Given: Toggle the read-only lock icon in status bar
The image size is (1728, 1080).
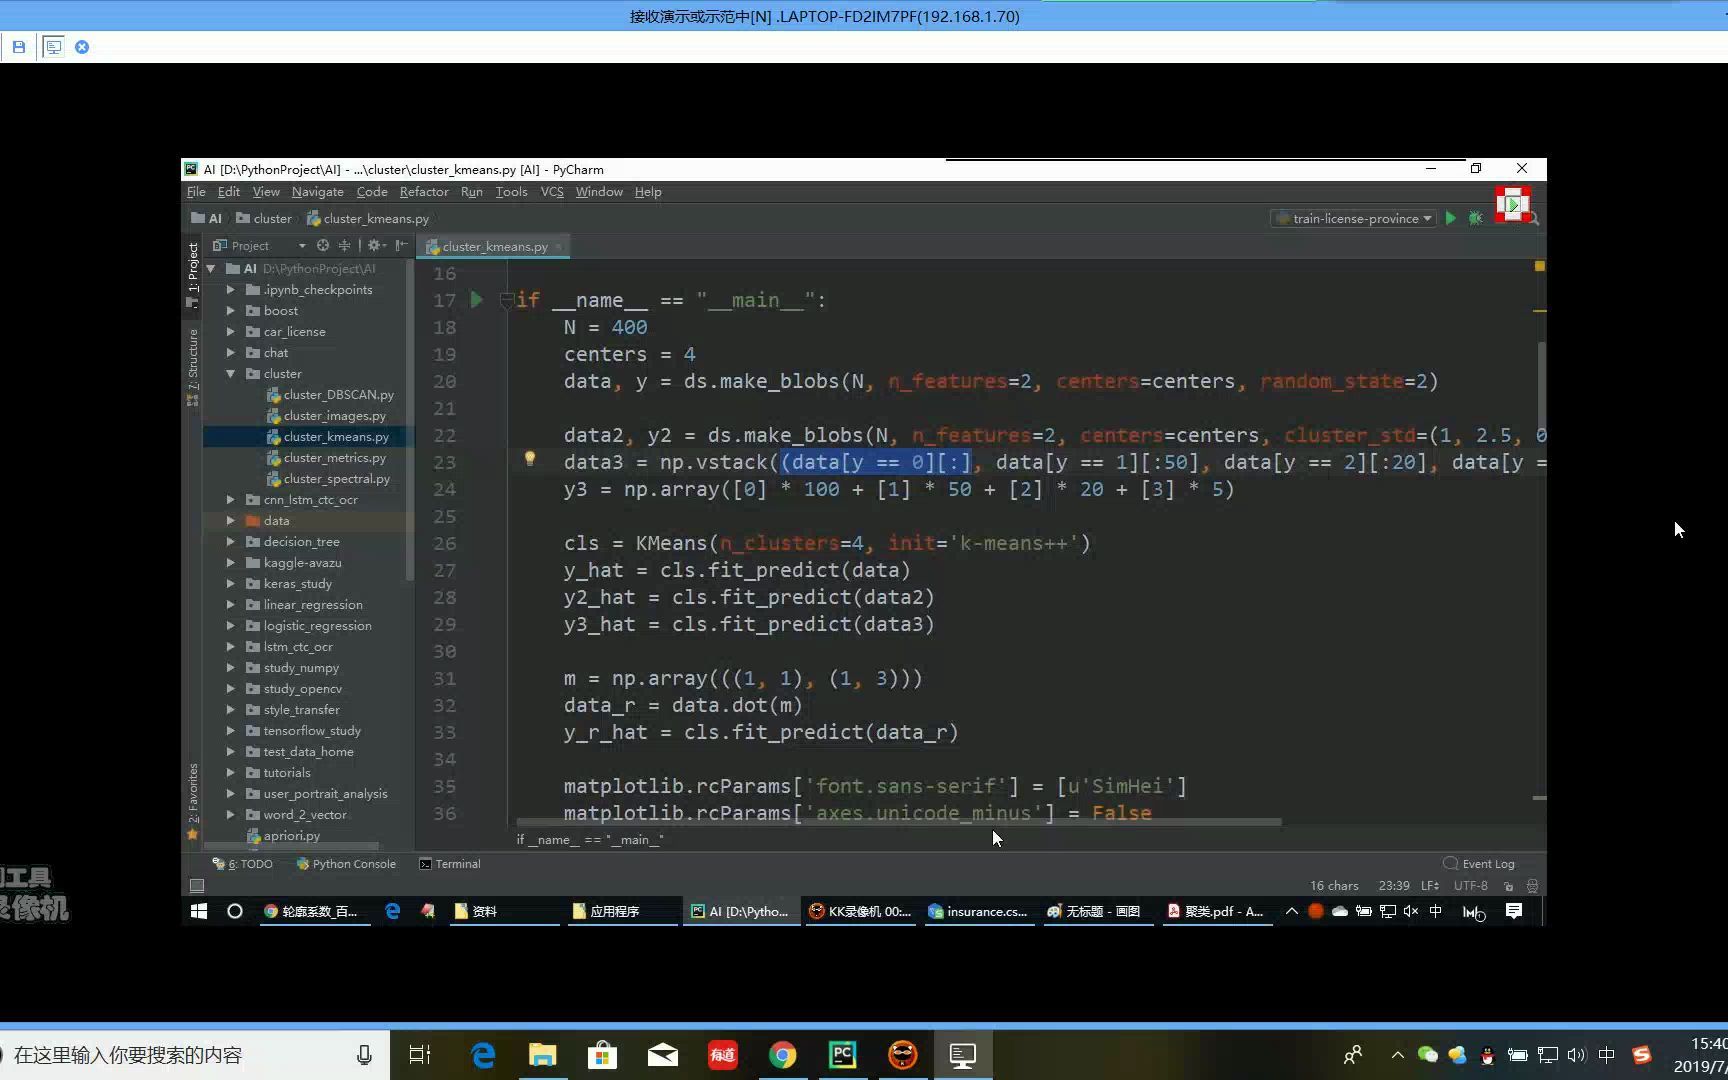Looking at the screenshot, I should [x=1509, y=886].
